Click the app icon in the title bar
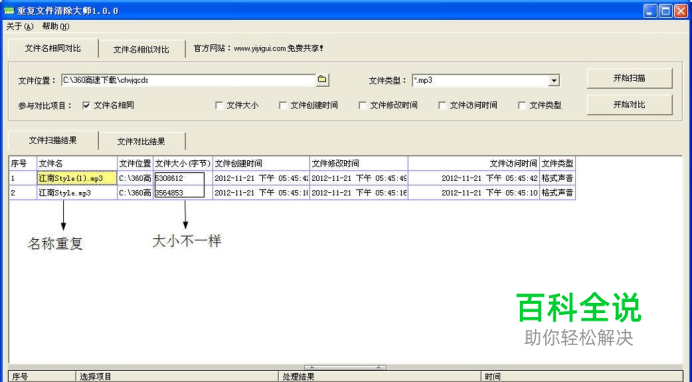 click(8, 11)
